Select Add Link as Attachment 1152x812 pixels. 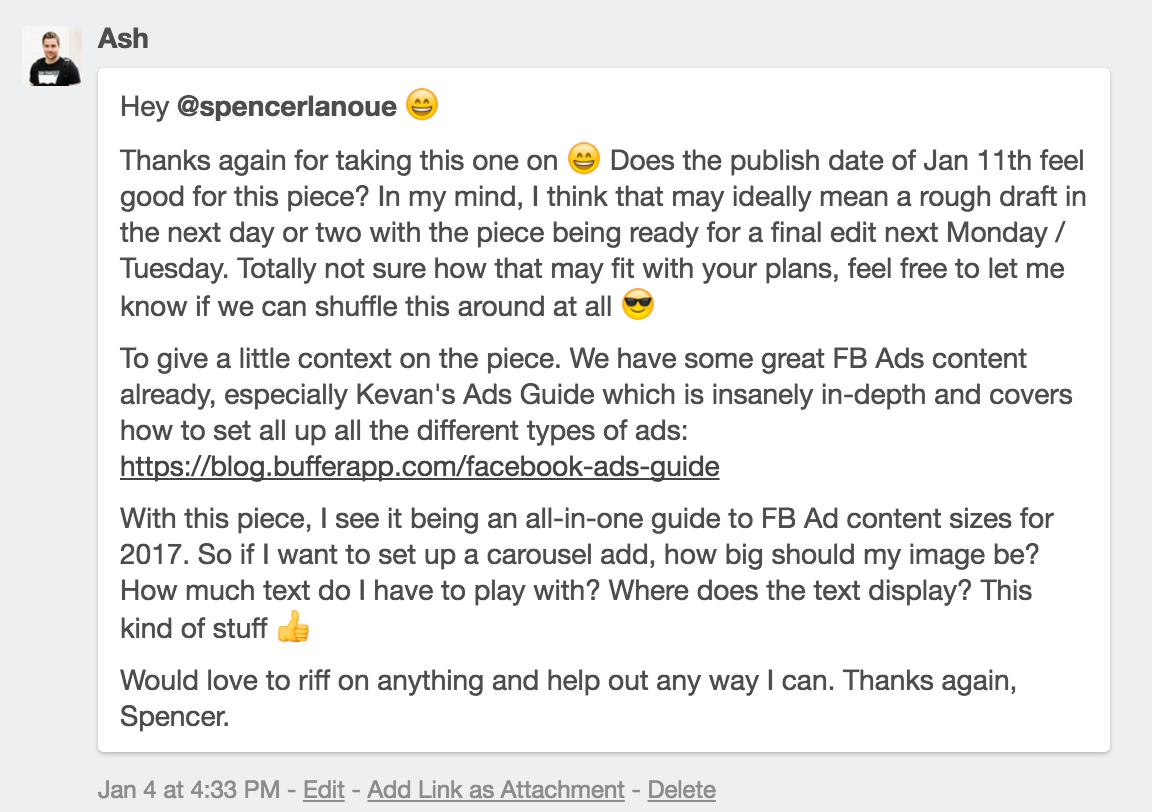coord(496,789)
